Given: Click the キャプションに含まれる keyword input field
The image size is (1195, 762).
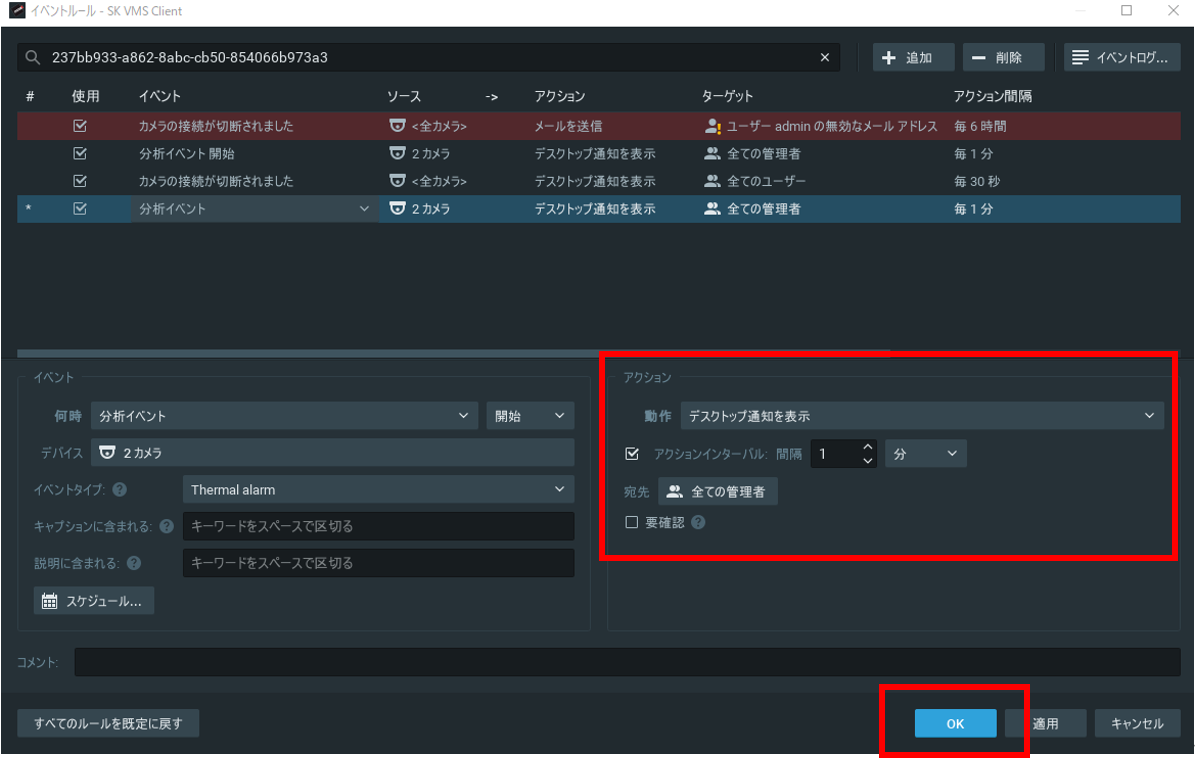Looking at the screenshot, I should (x=378, y=526).
